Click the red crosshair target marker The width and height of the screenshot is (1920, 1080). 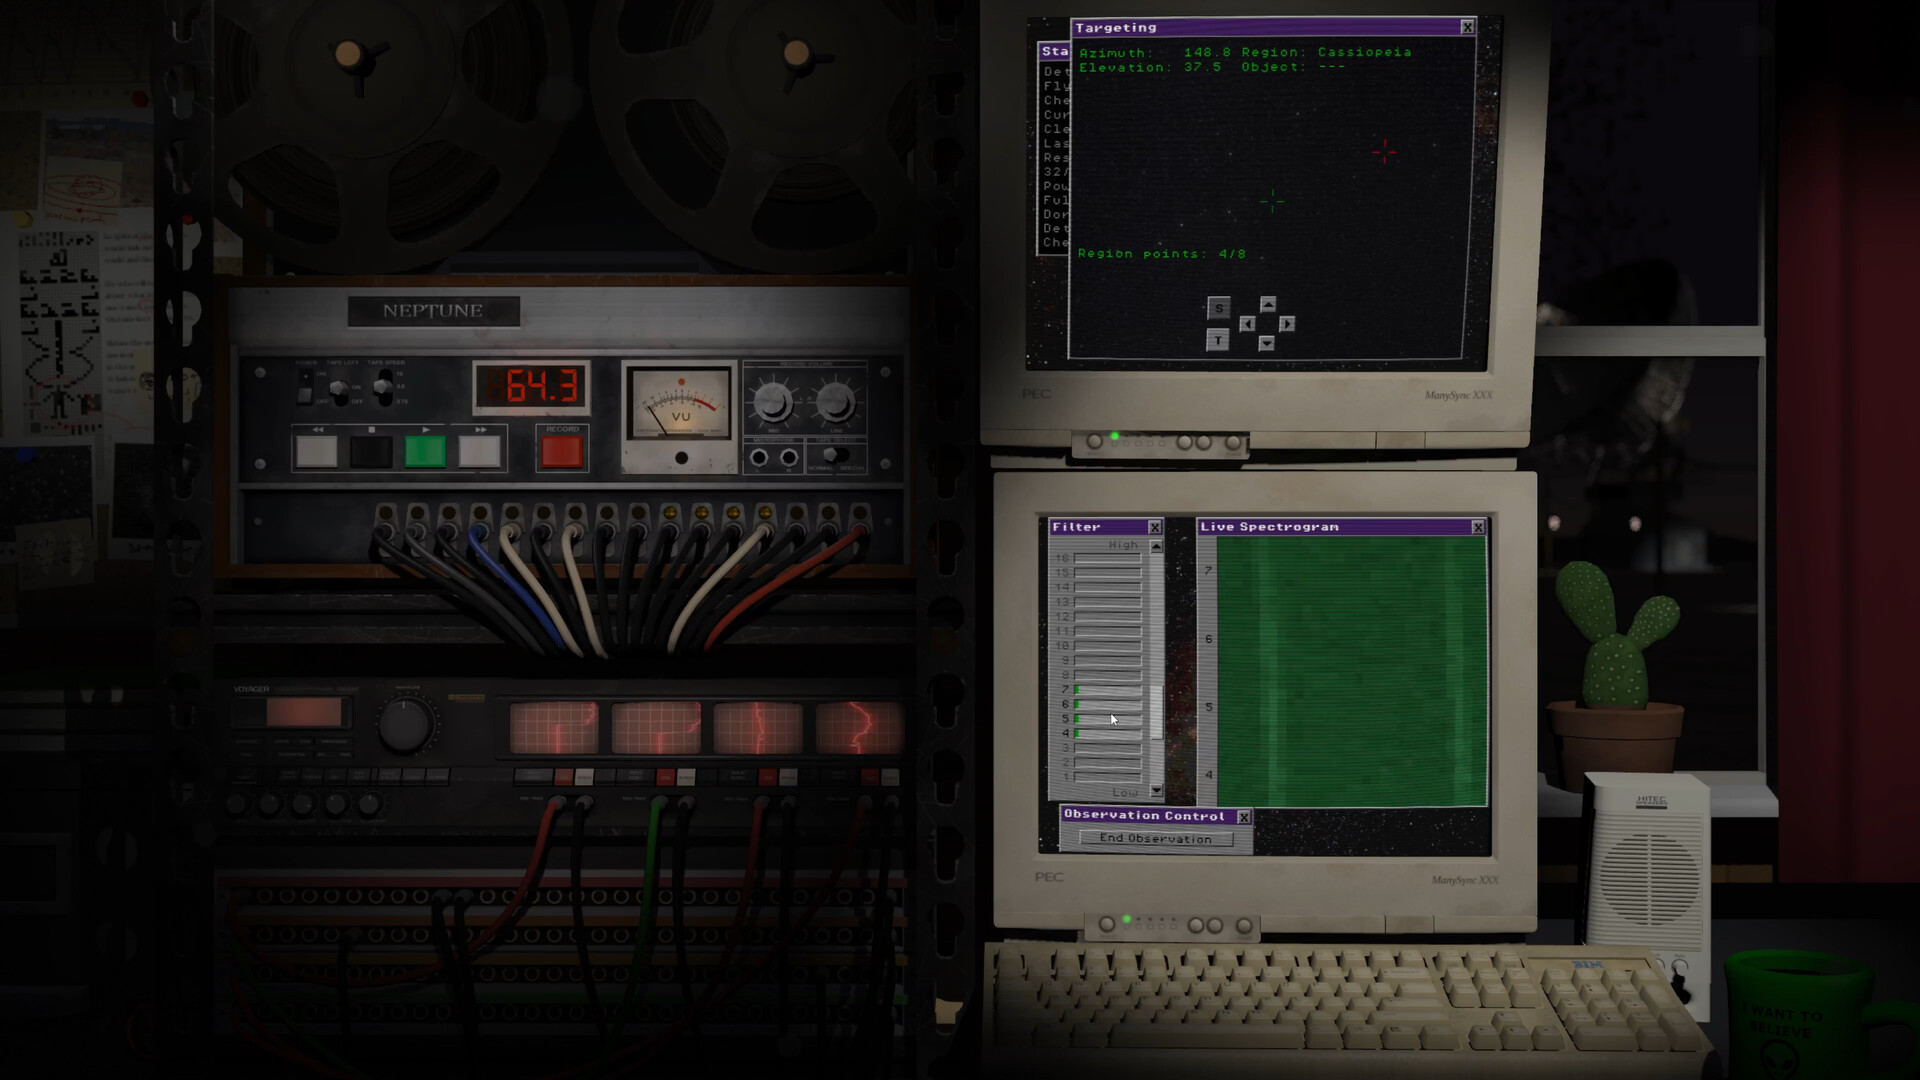click(x=1385, y=152)
